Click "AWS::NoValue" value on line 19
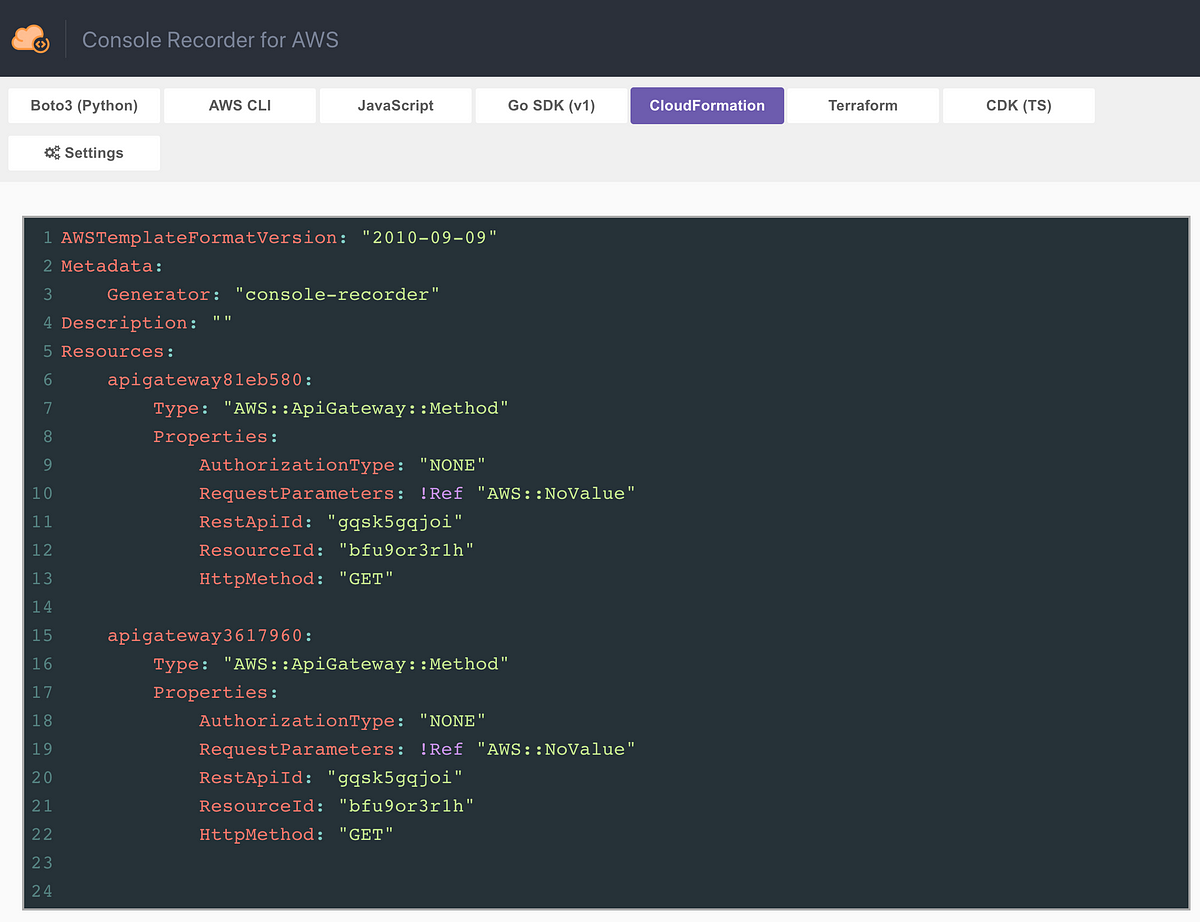This screenshot has width=1200, height=922. coord(556,749)
